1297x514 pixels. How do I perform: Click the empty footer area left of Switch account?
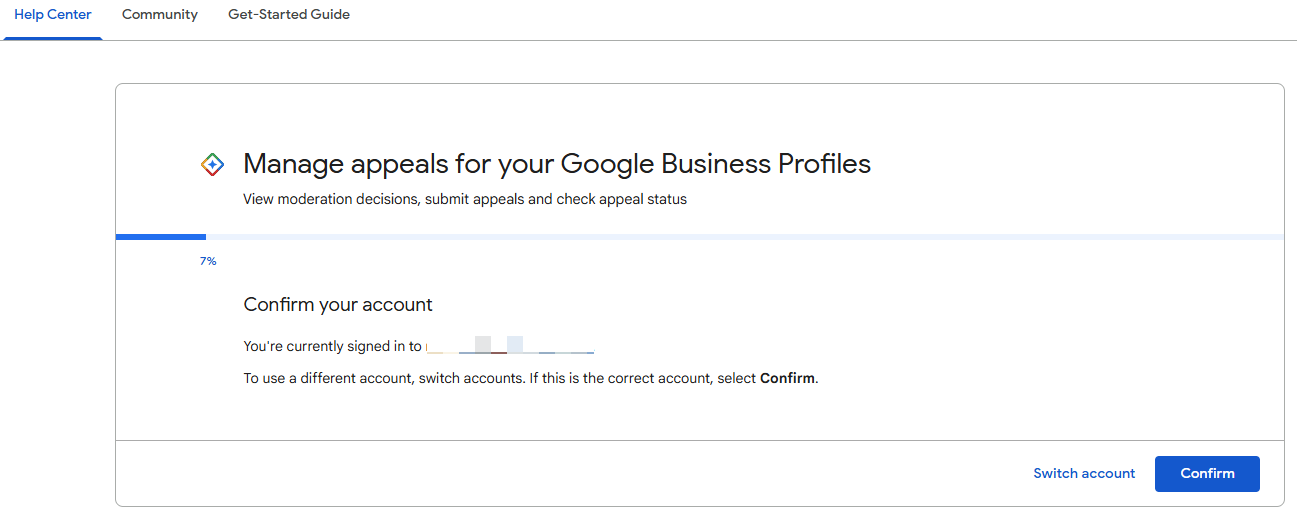[x=570, y=473]
